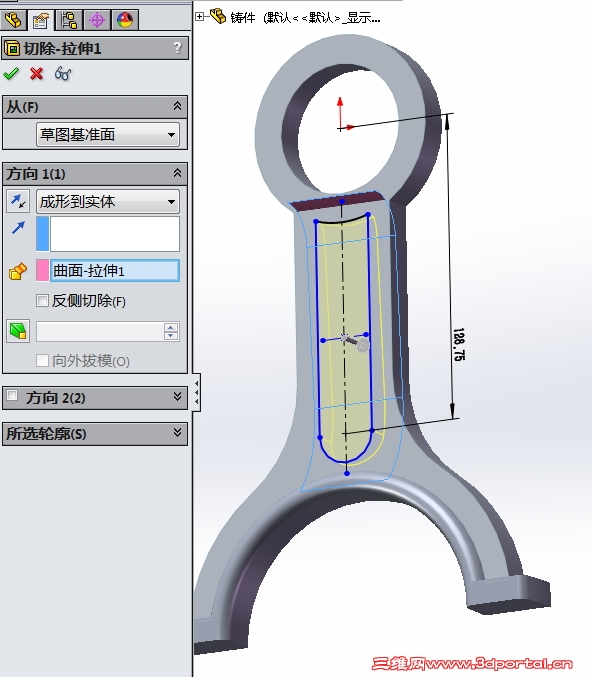Open the 成形到实体 end condition dropdown
This screenshot has width=592, height=677.
coord(108,202)
